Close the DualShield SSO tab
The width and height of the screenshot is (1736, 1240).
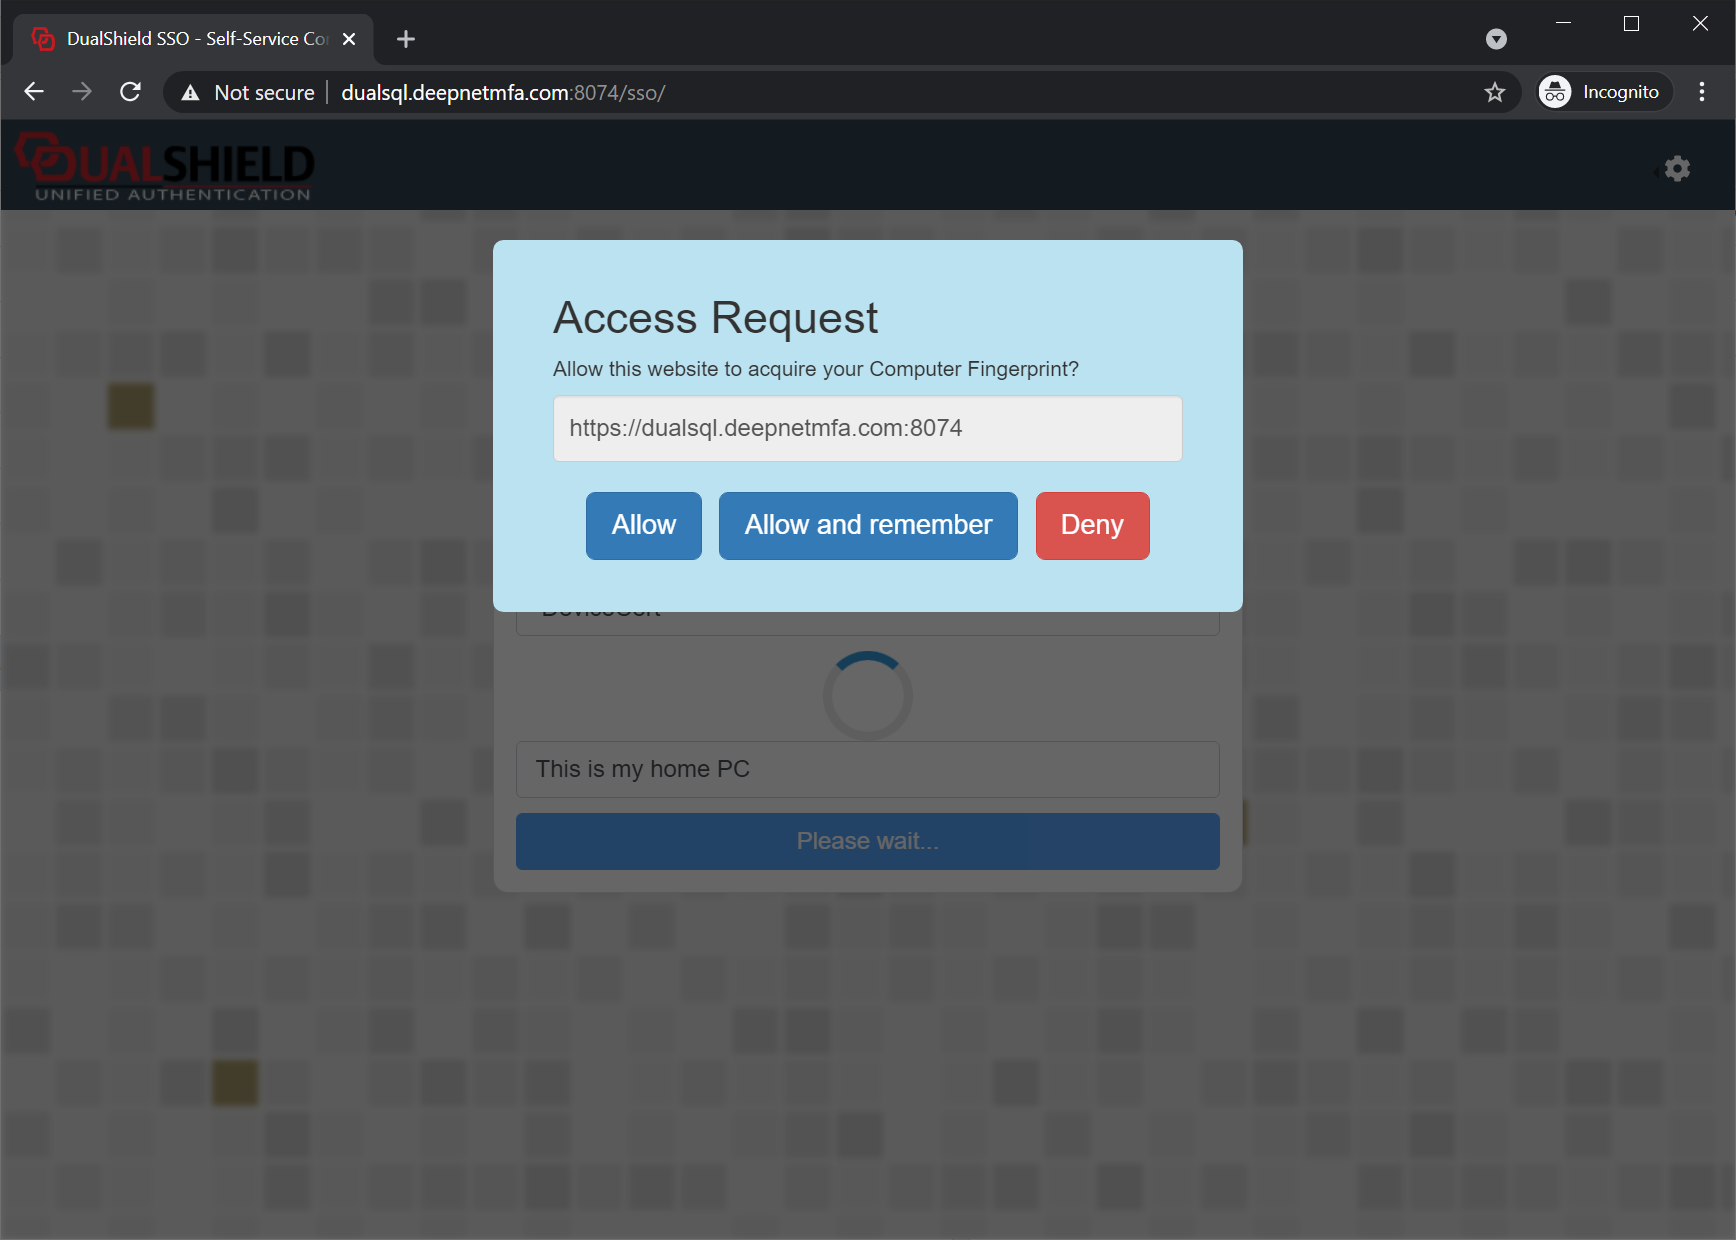pyautogui.click(x=349, y=39)
